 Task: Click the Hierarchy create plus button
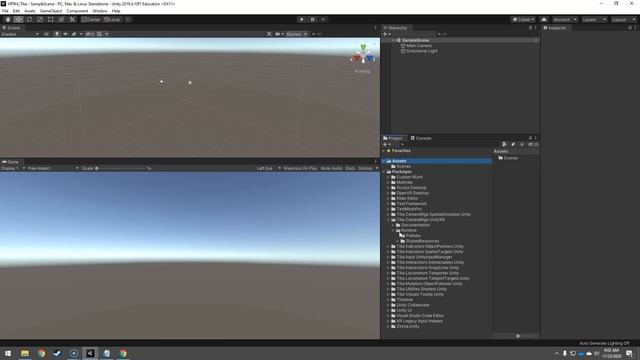tap(386, 34)
